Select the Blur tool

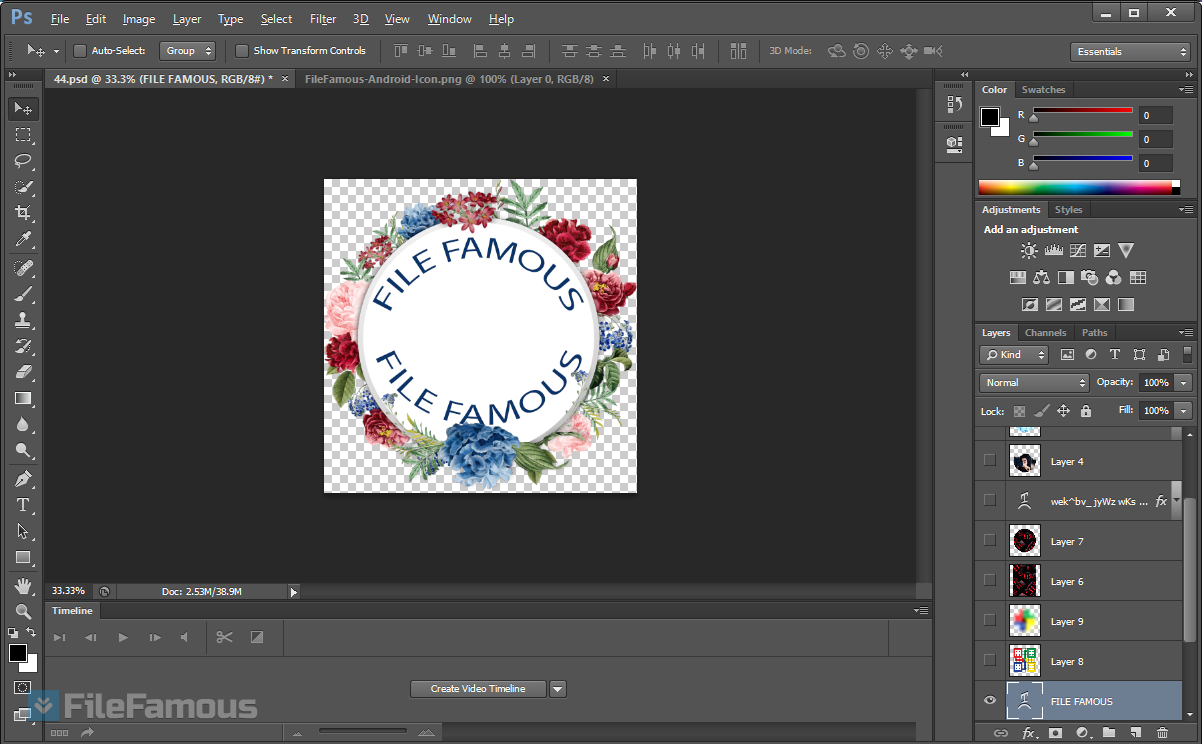(x=24, y=424)
